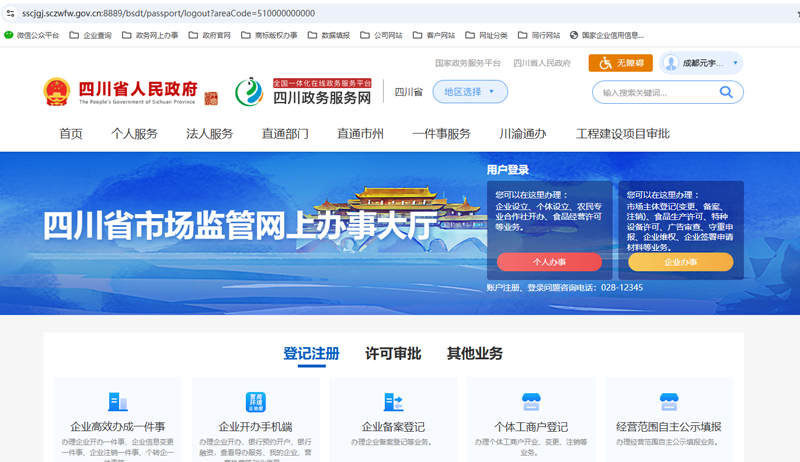This screenshot has width=800, height=462.
Task: Click the 经营范围自主公示填报 icon
Action: [668, 402]
